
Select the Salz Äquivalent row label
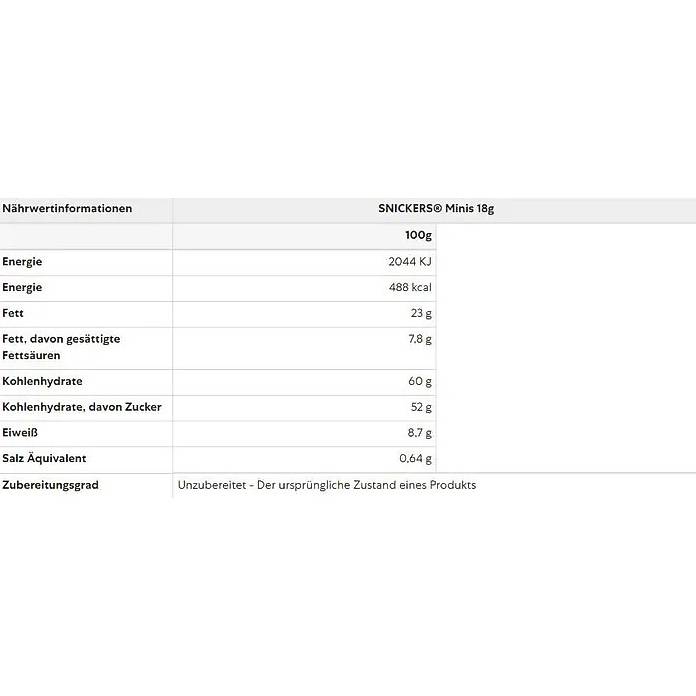point(44,459)
